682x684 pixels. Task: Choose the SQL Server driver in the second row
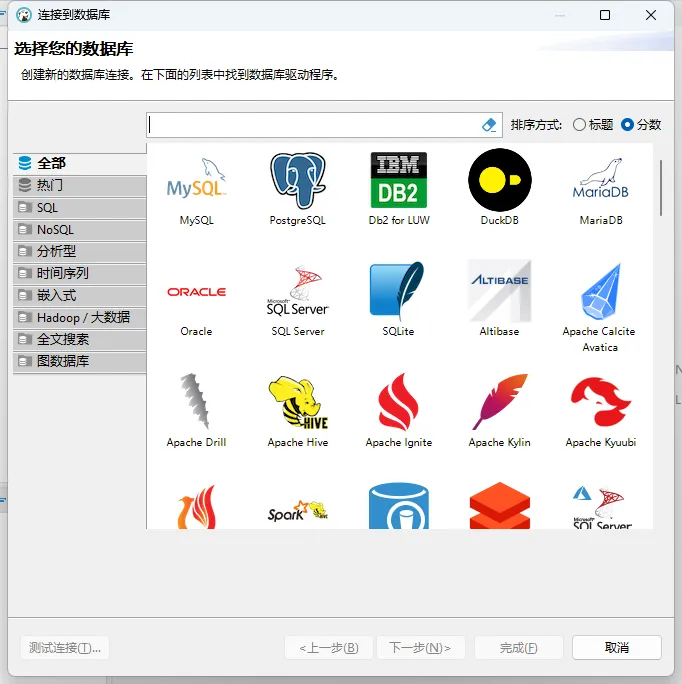click(x=298, y=301)
